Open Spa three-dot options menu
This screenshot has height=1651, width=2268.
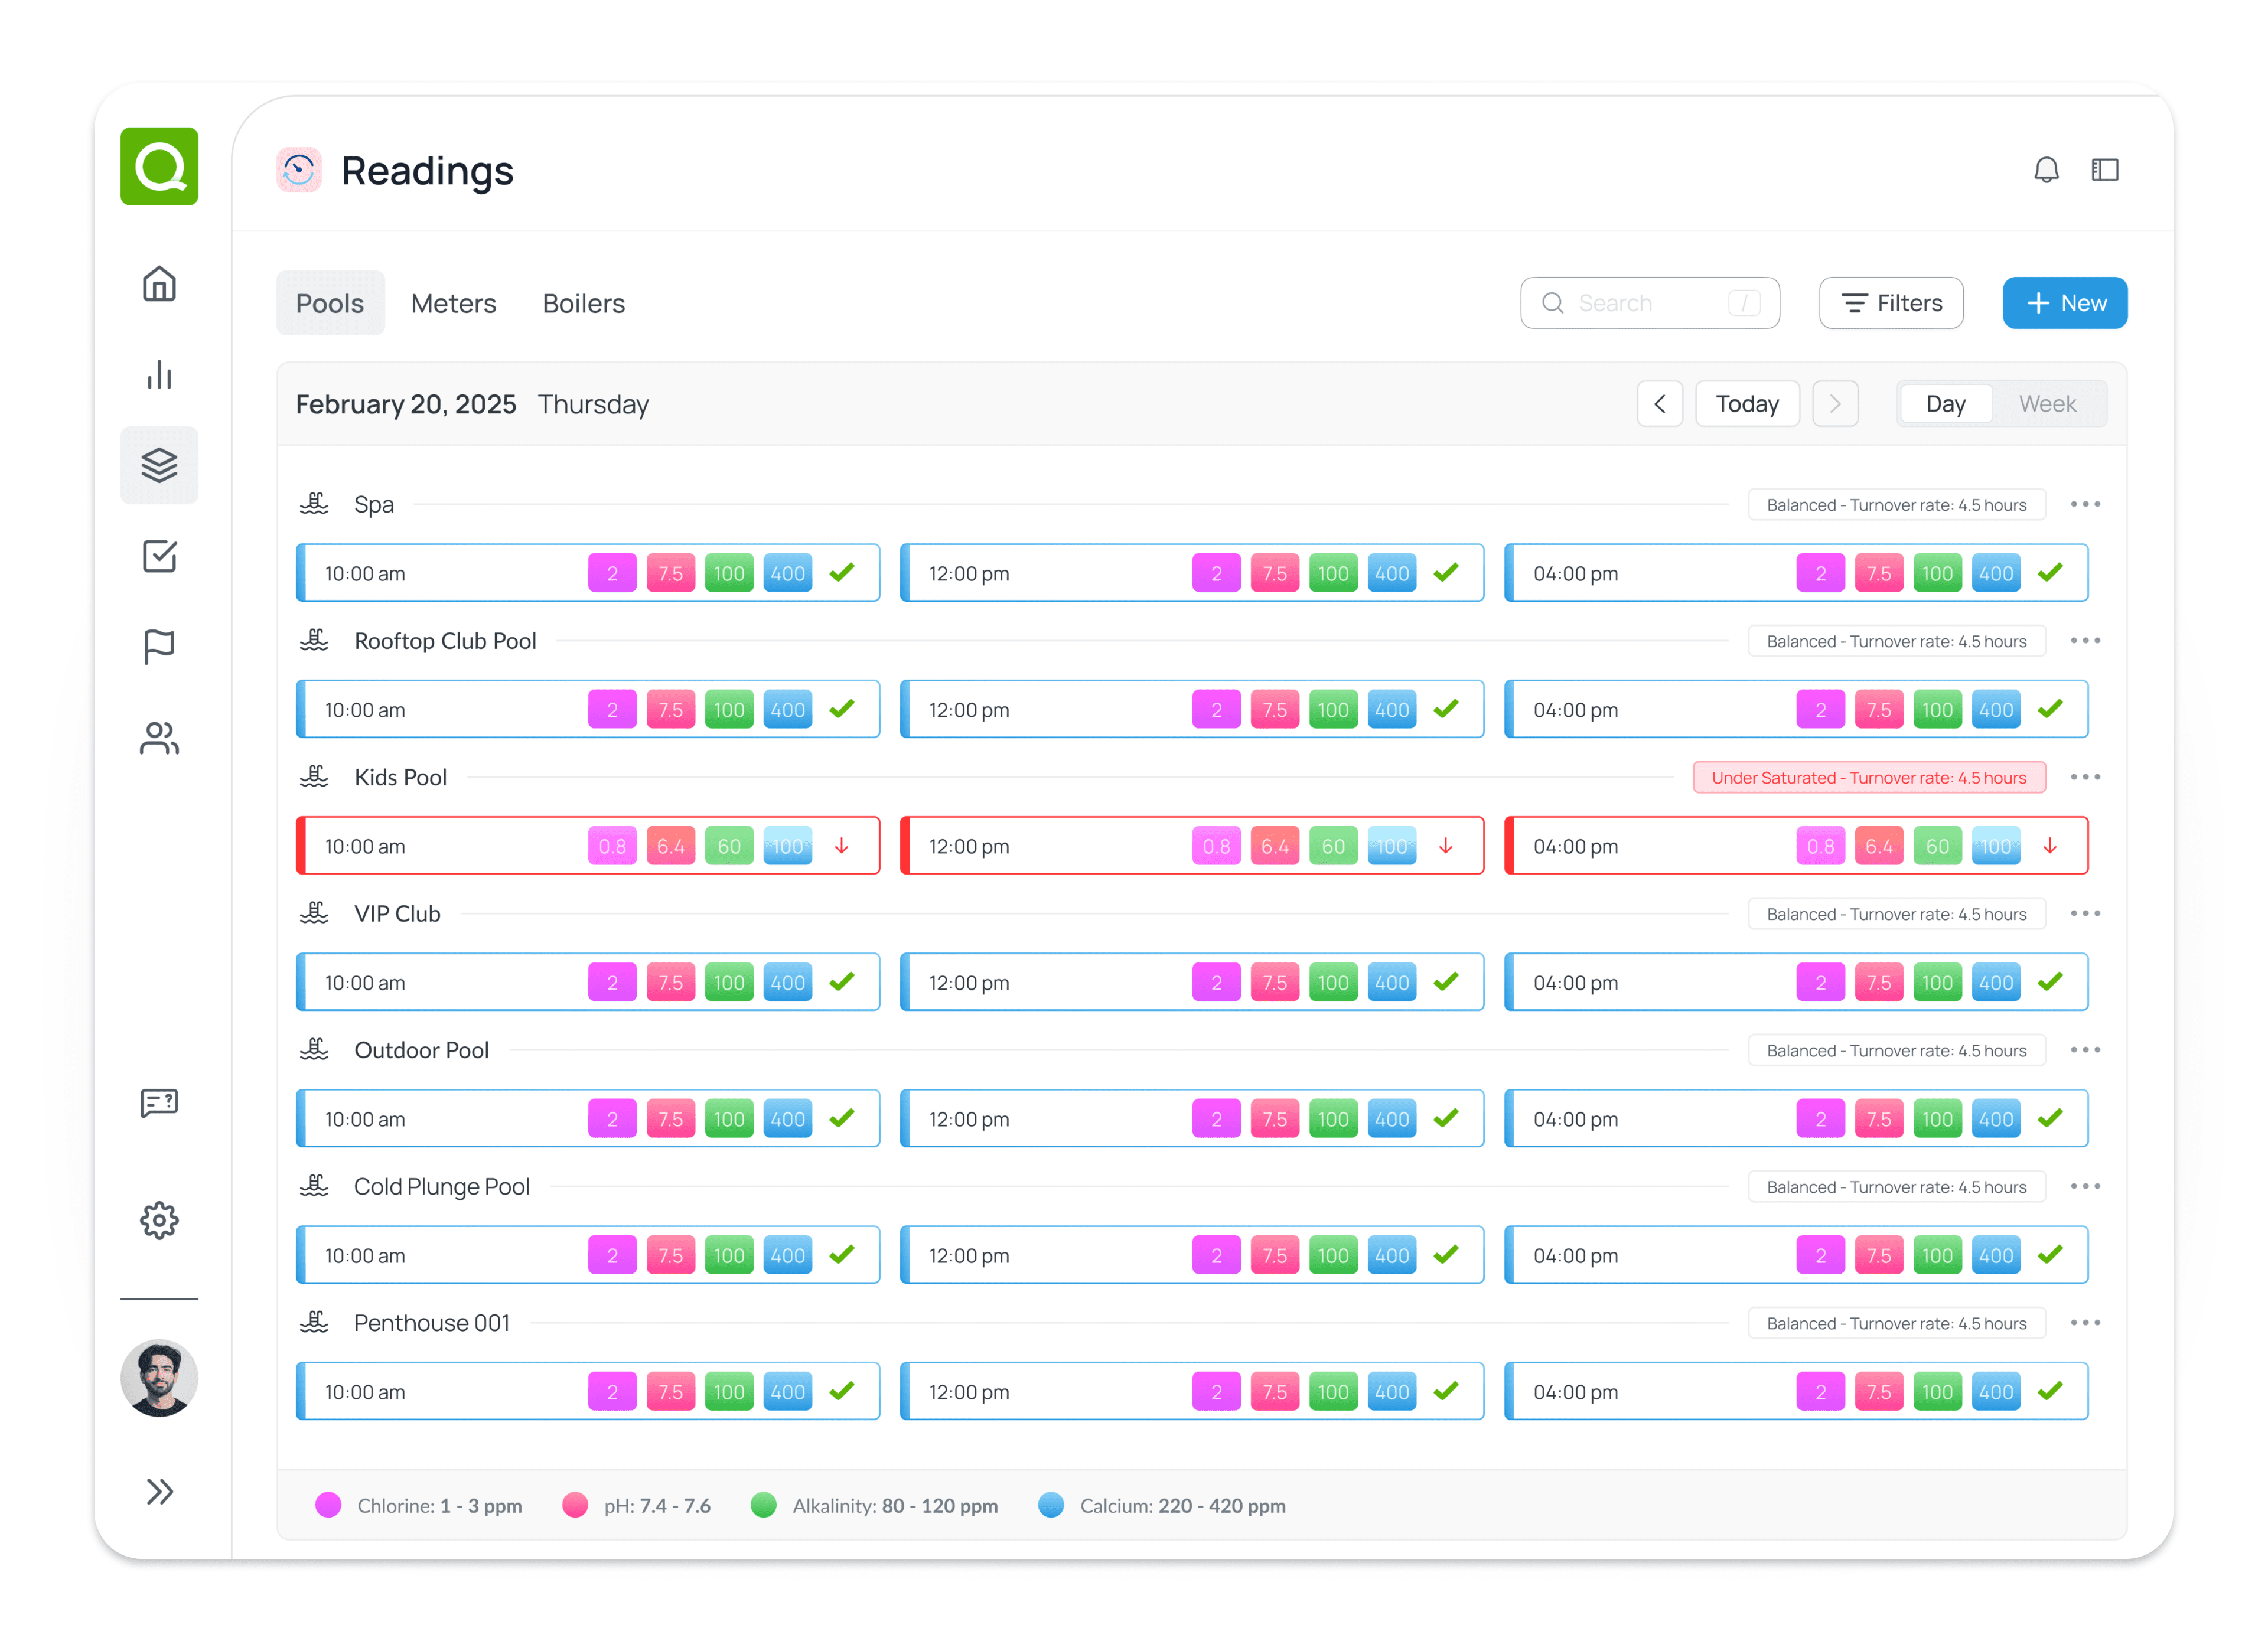[2085, 504]
